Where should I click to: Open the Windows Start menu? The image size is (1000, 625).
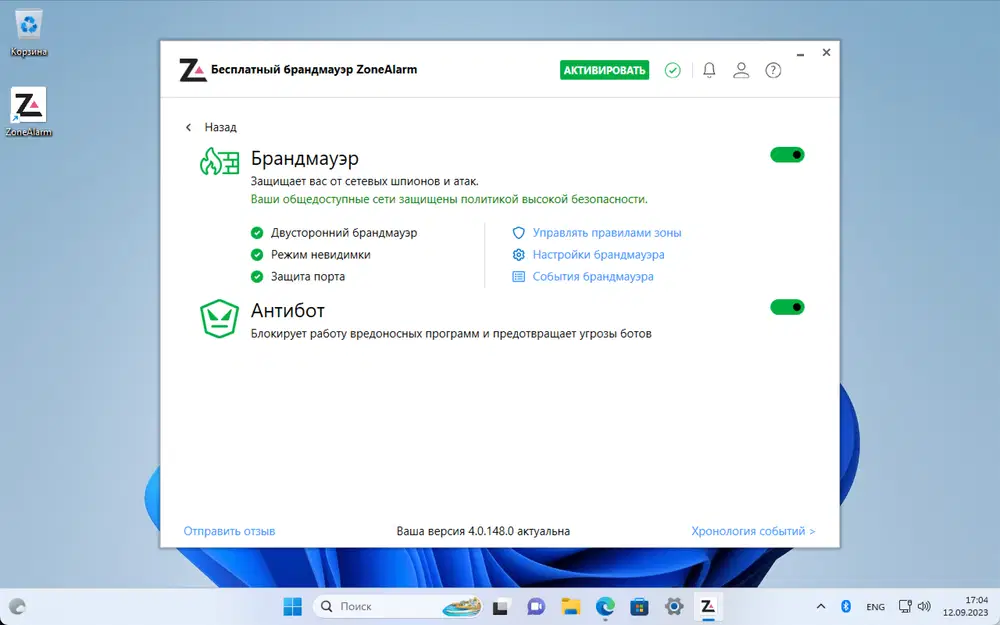pyautogui.click(x=293, y=606)
